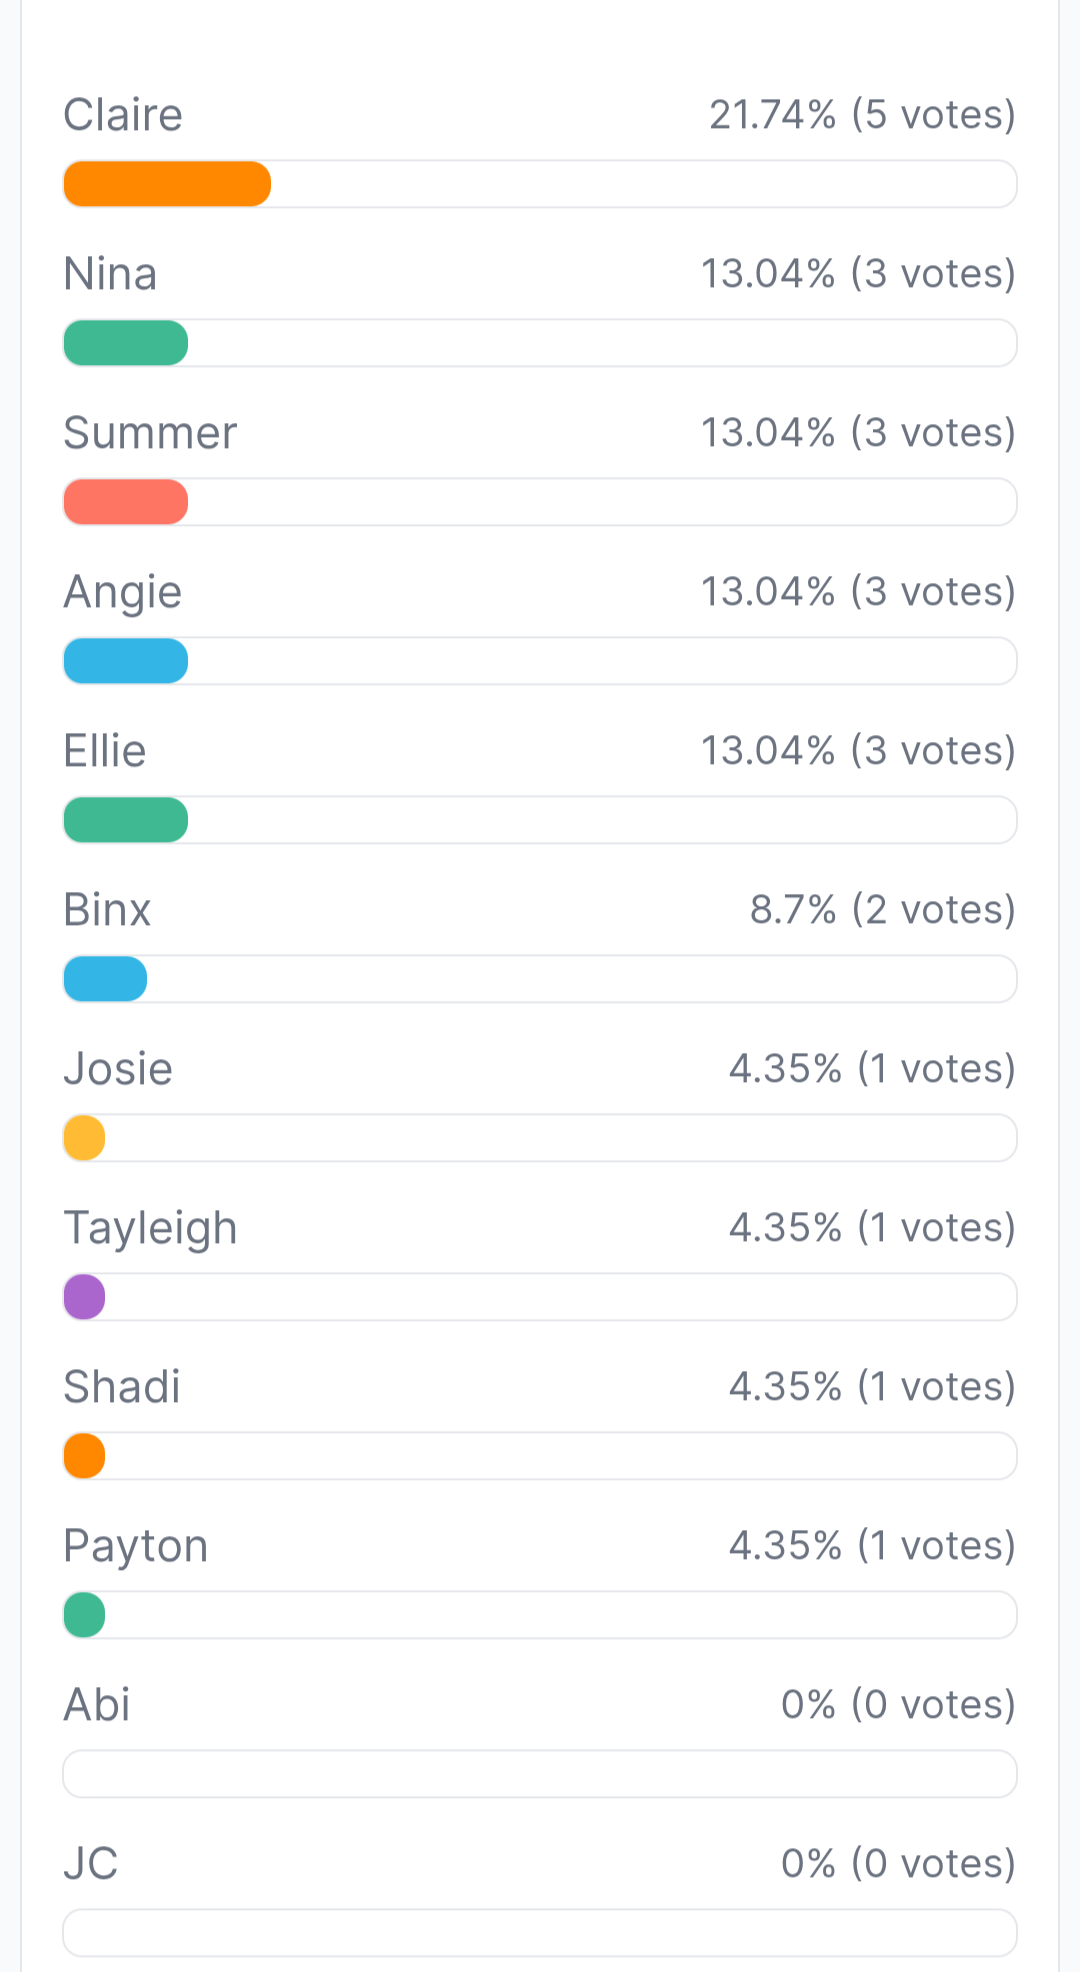Click Ellie's green progress bar

(126, 820)
